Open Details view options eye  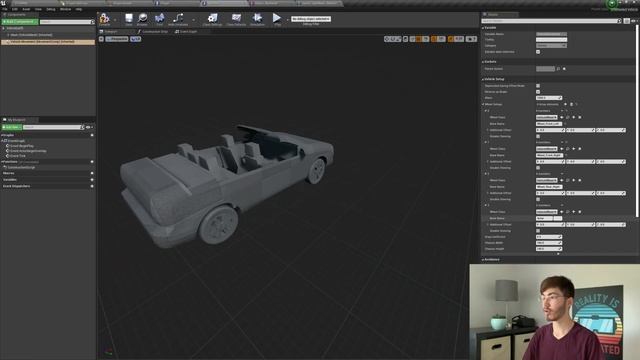(634, 21)
